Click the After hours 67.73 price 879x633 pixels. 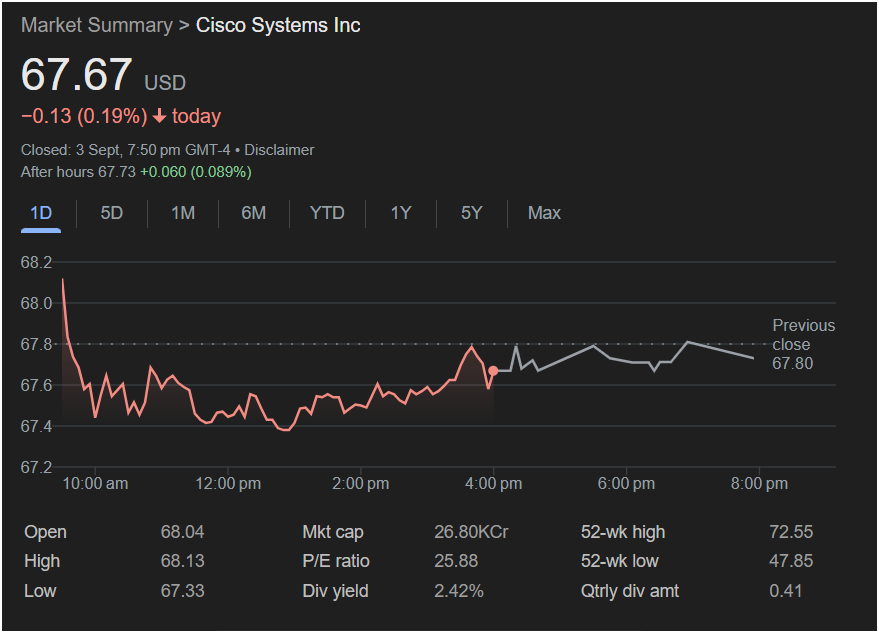click(x=78, y=172)
